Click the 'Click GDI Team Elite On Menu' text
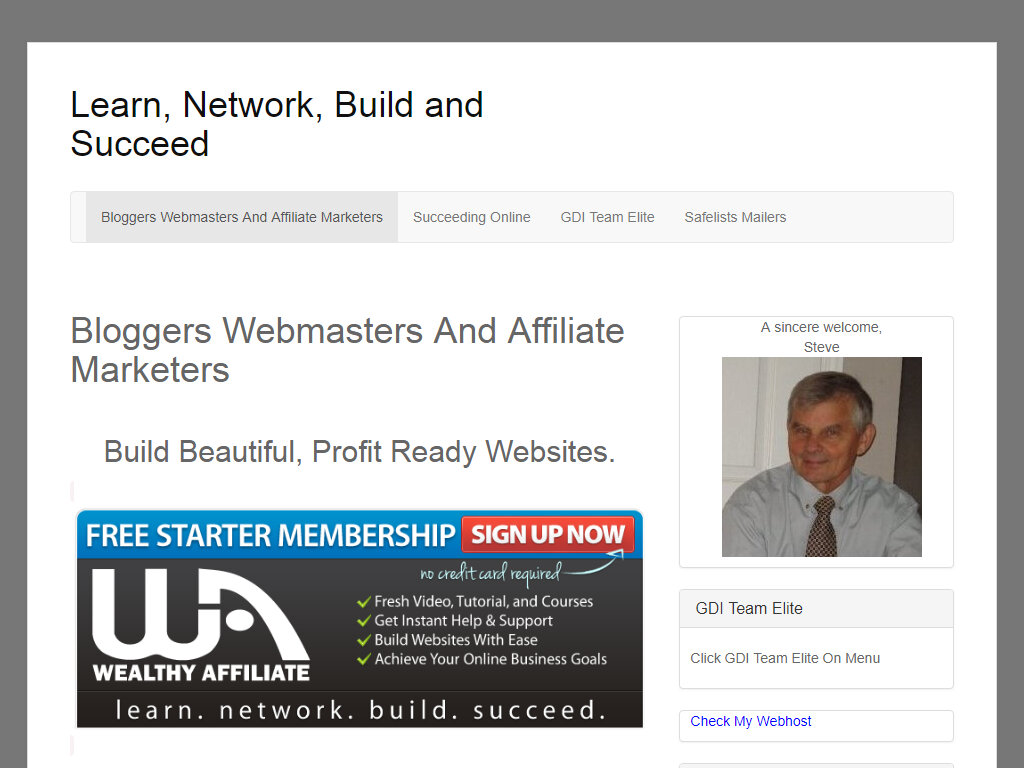 [785, 658]
